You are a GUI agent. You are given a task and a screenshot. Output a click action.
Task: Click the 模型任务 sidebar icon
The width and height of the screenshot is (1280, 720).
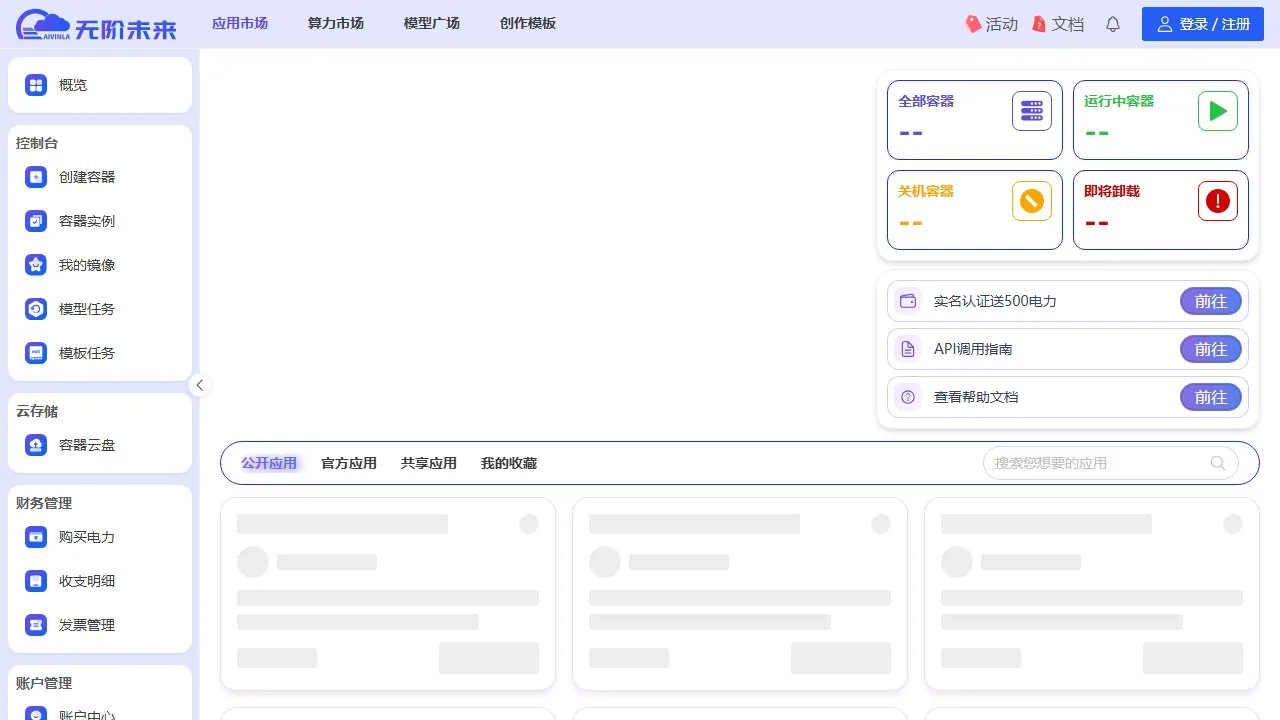pyautogui.click(x=36, y=309)
